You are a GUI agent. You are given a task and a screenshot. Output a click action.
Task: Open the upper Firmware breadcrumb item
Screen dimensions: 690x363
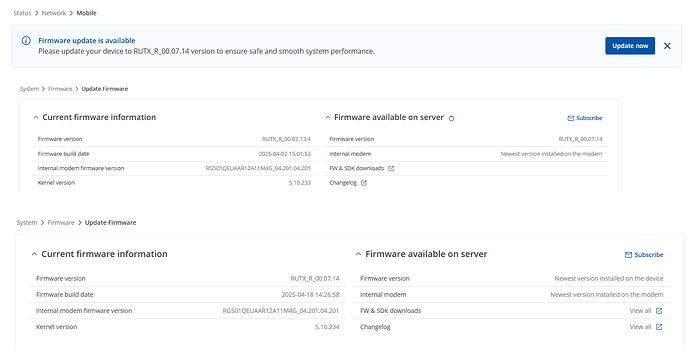(x=60, y=89)
